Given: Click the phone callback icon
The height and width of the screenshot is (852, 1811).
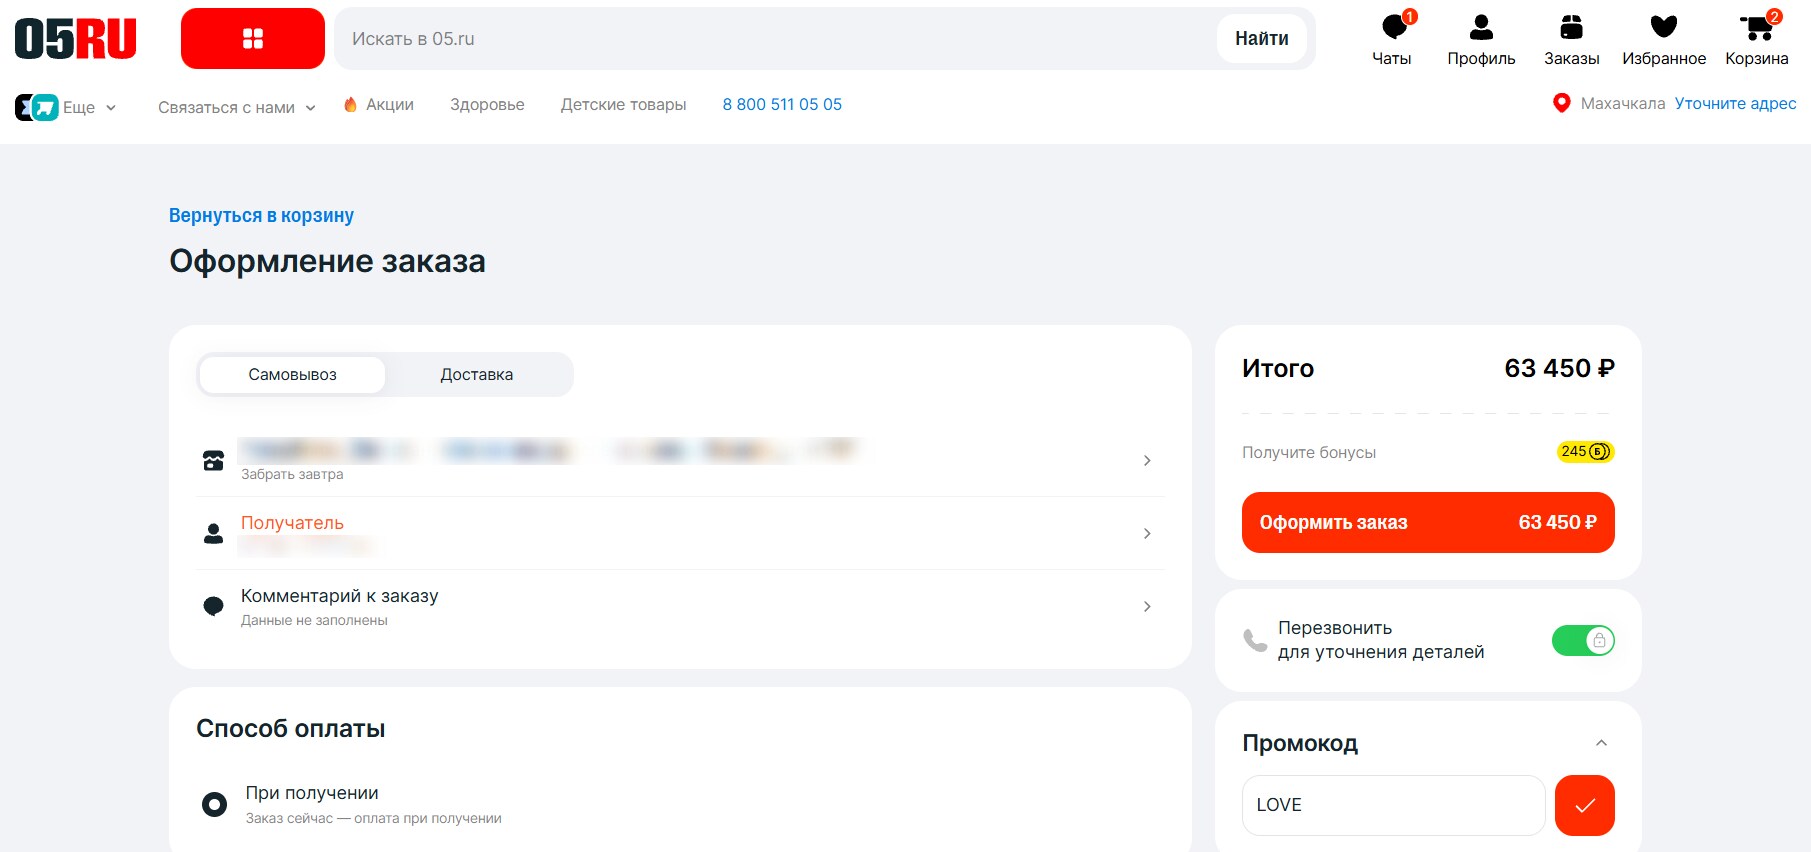Looking at the screenshot, I should coord(1255,640).
